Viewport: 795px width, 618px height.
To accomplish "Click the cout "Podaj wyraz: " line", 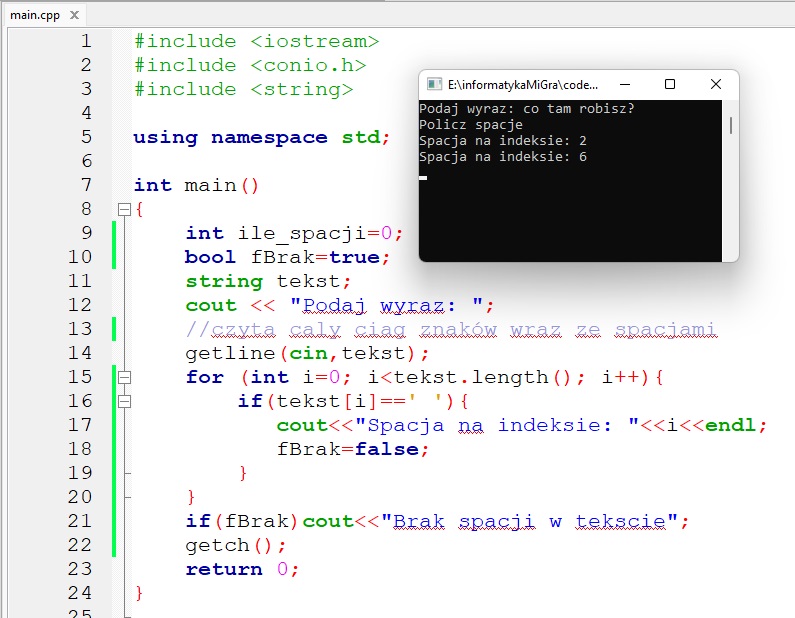I will coord(340,305).
